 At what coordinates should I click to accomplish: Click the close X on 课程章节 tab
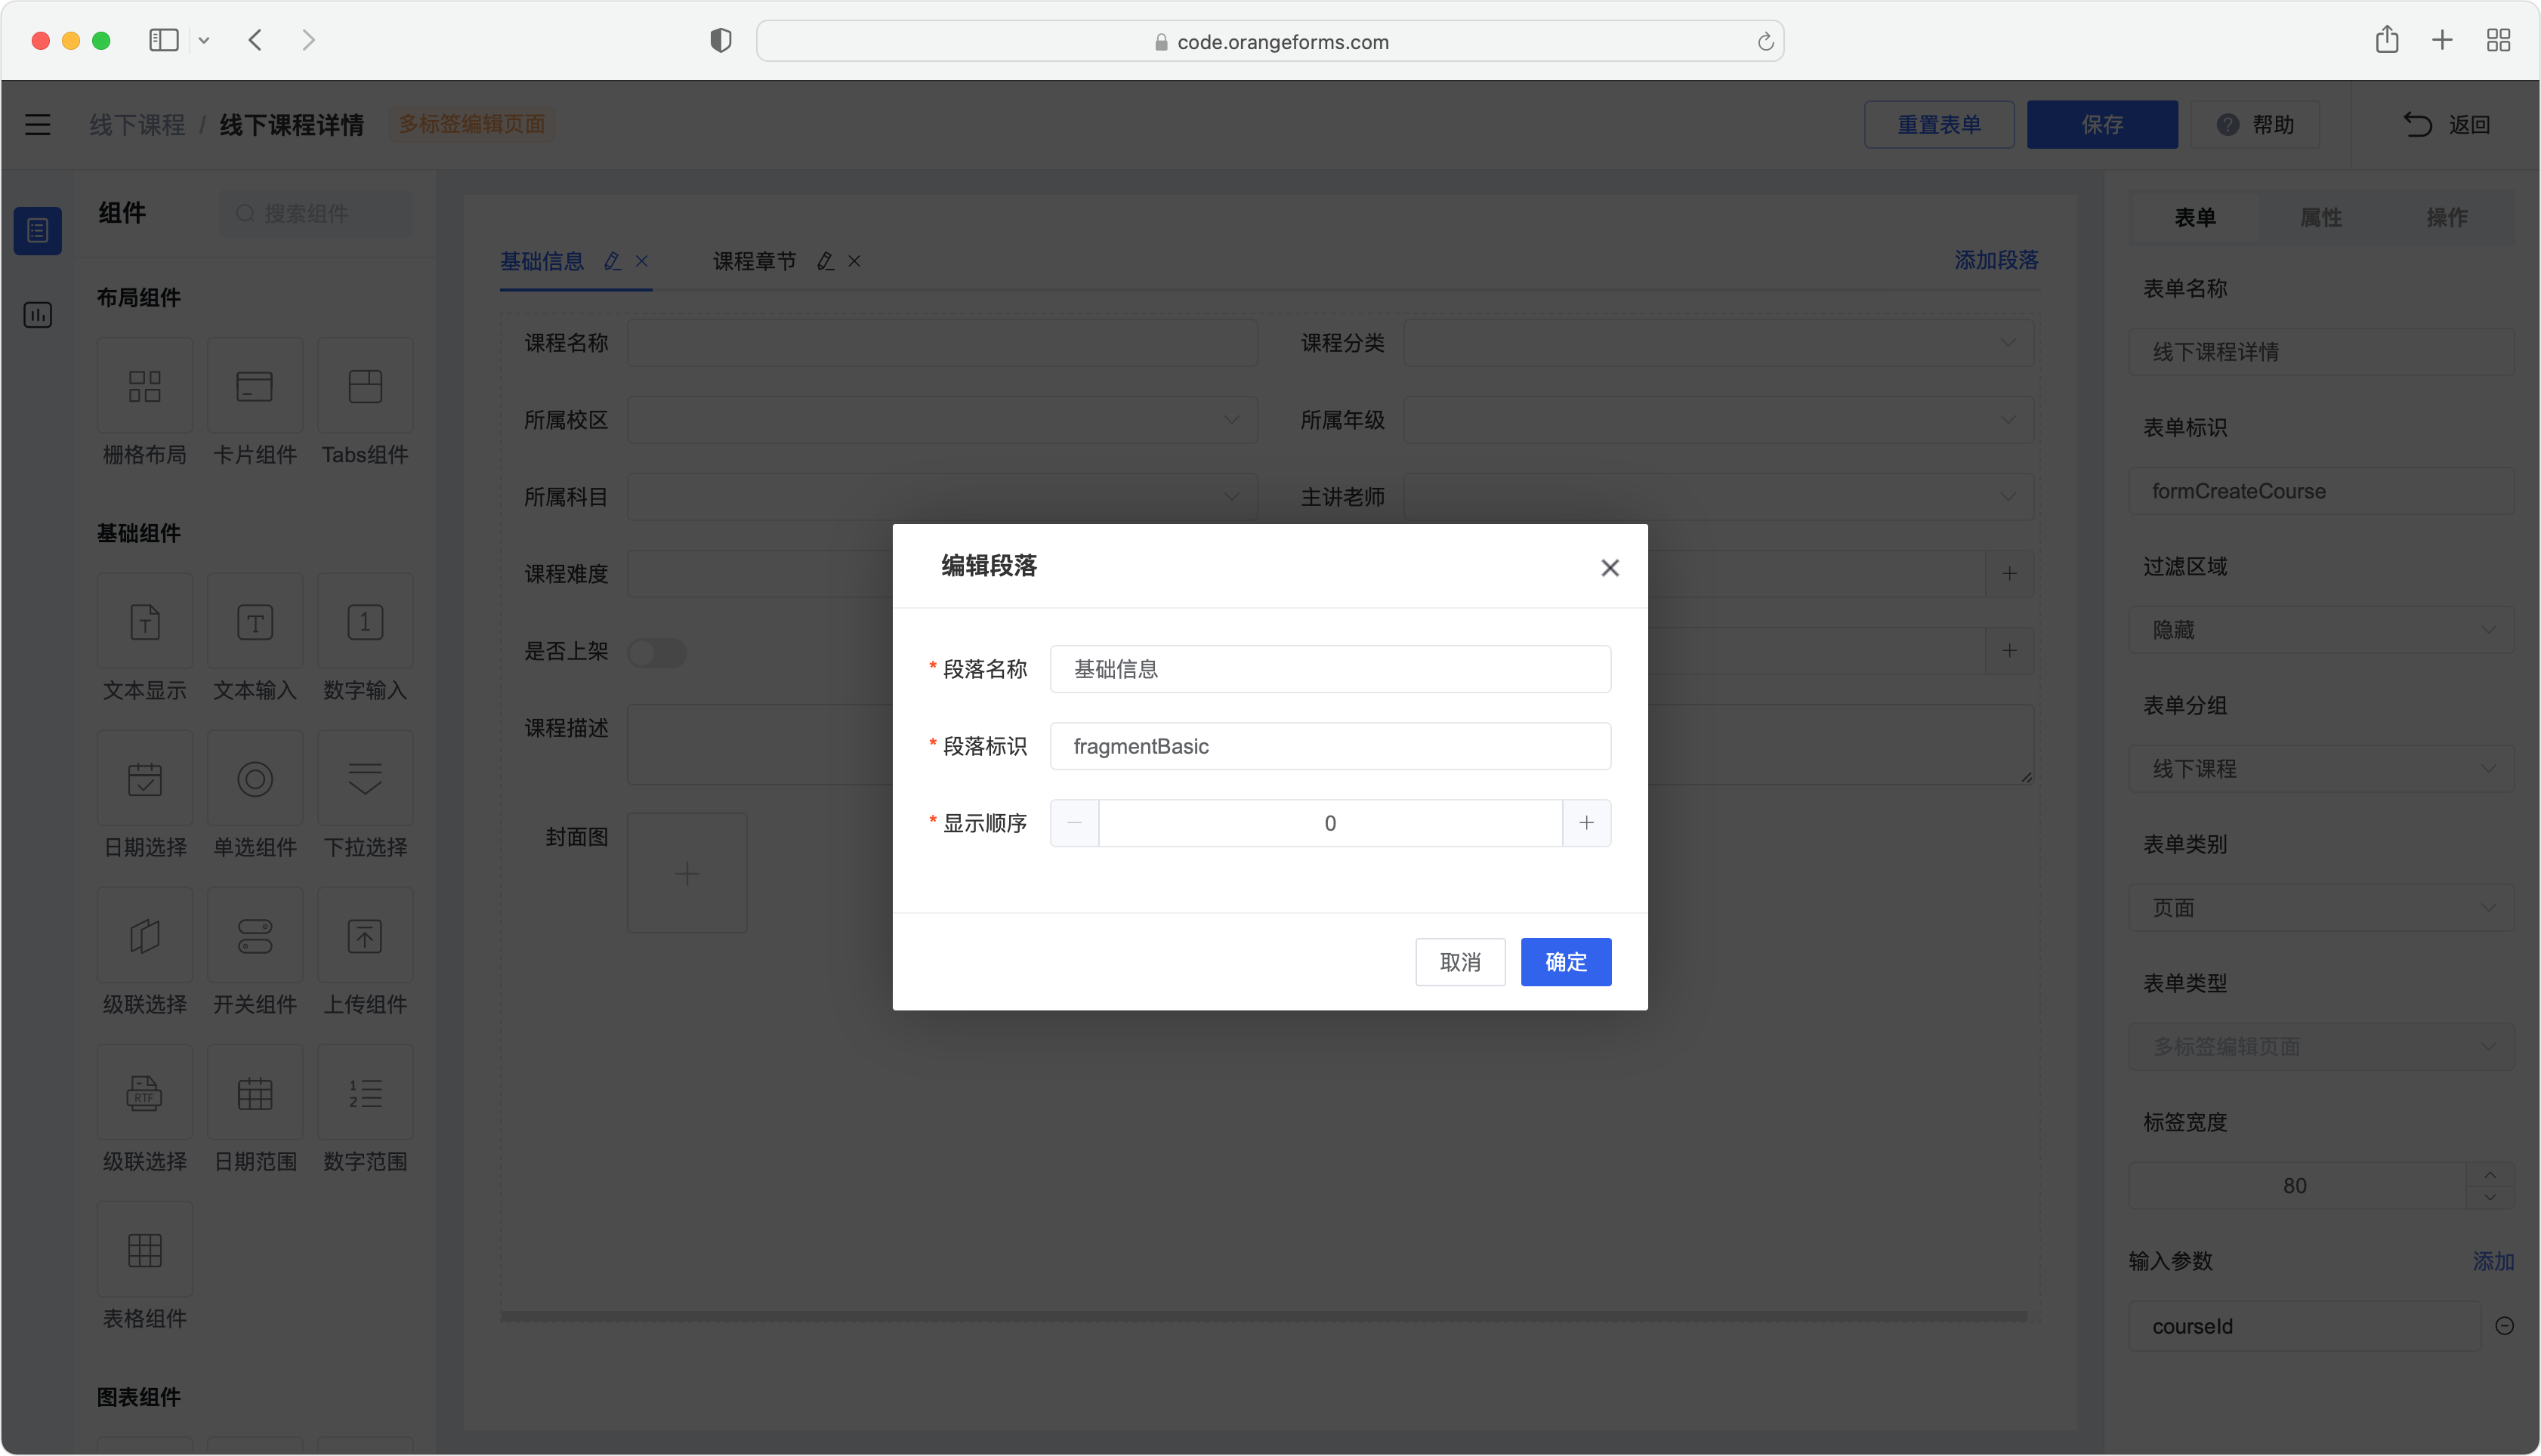(854, 262)
